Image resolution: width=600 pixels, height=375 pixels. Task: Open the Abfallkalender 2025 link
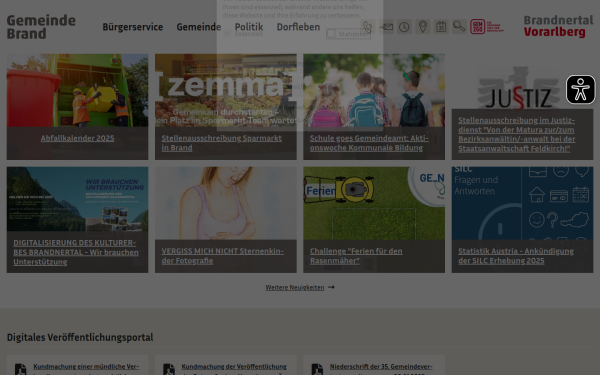click(x=77, y=138)
